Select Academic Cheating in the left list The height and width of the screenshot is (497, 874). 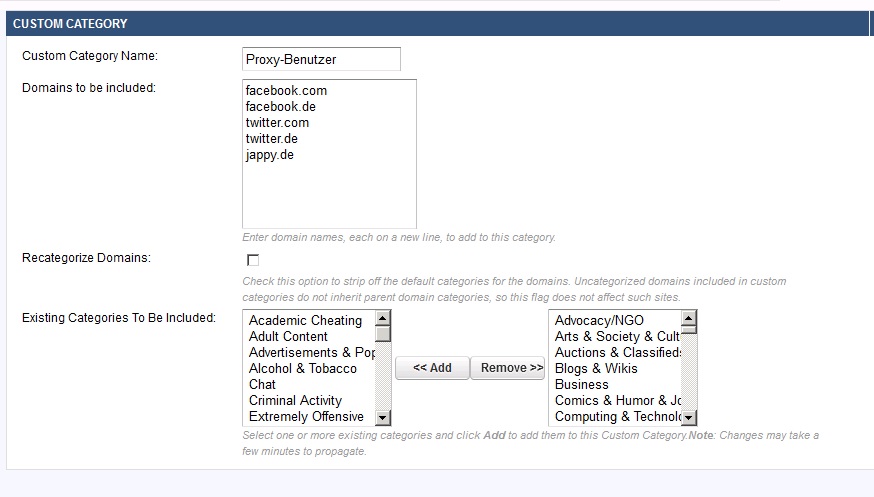coord(305,320)
